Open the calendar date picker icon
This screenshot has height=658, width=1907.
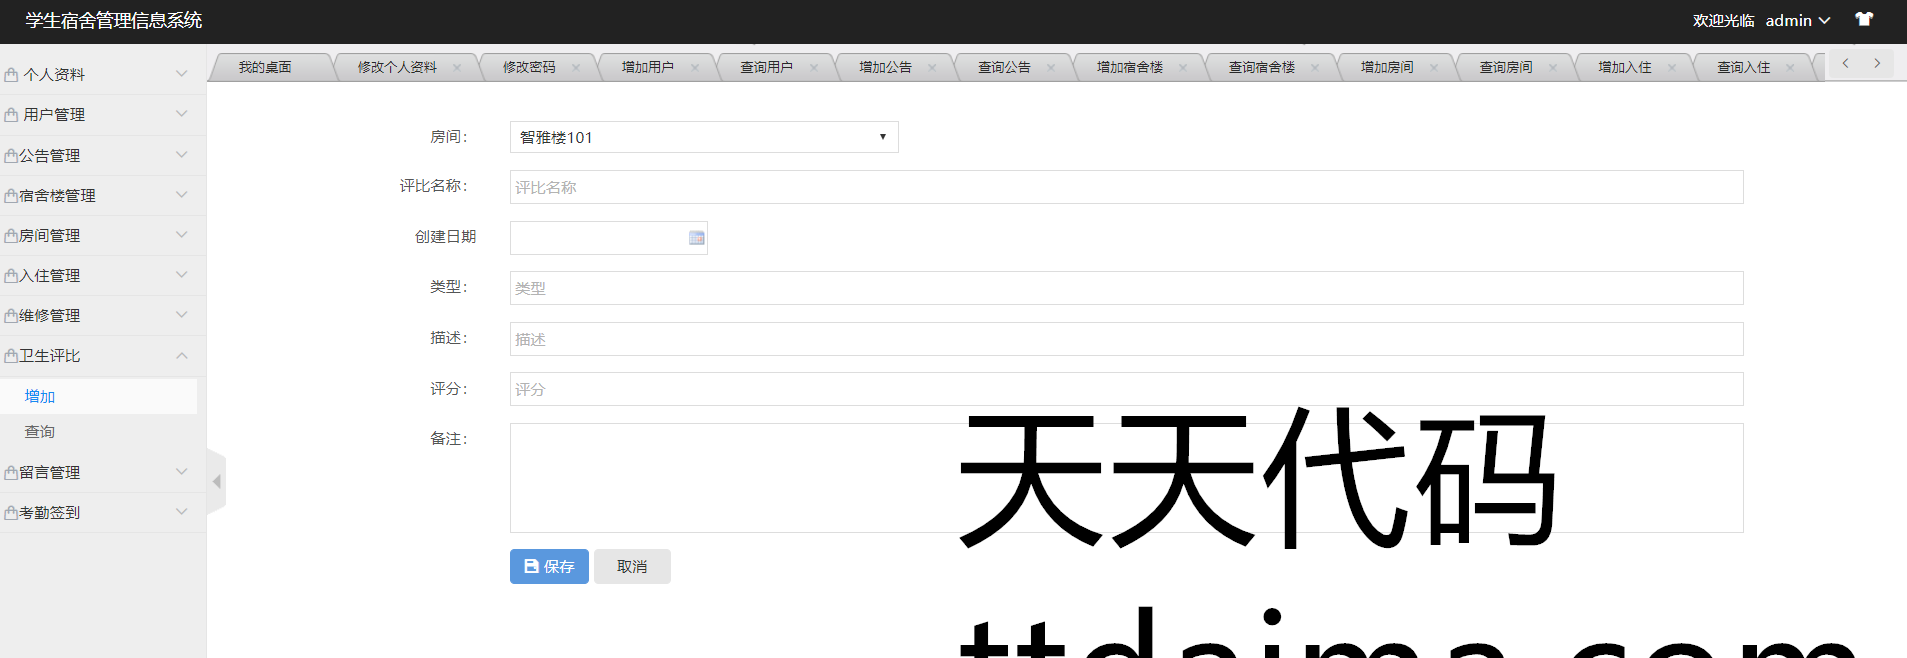tap(696, 238)
